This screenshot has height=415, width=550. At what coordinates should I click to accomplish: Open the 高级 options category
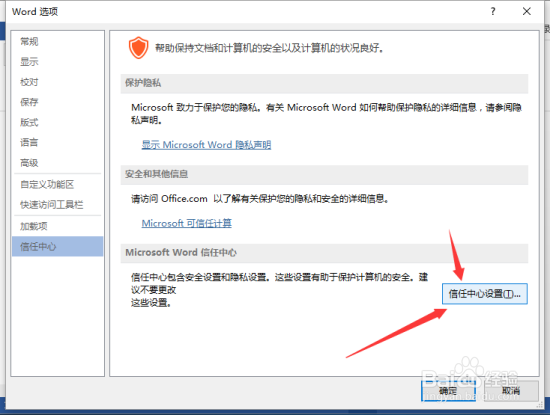[57, 163]
